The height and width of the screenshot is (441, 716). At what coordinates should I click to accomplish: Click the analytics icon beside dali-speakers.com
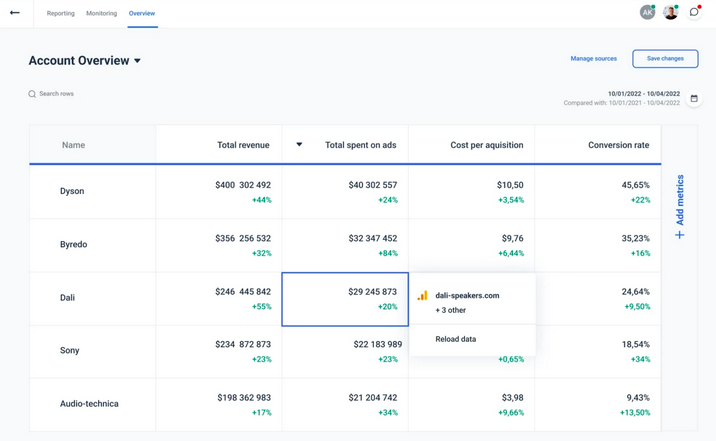pos(422,296)
